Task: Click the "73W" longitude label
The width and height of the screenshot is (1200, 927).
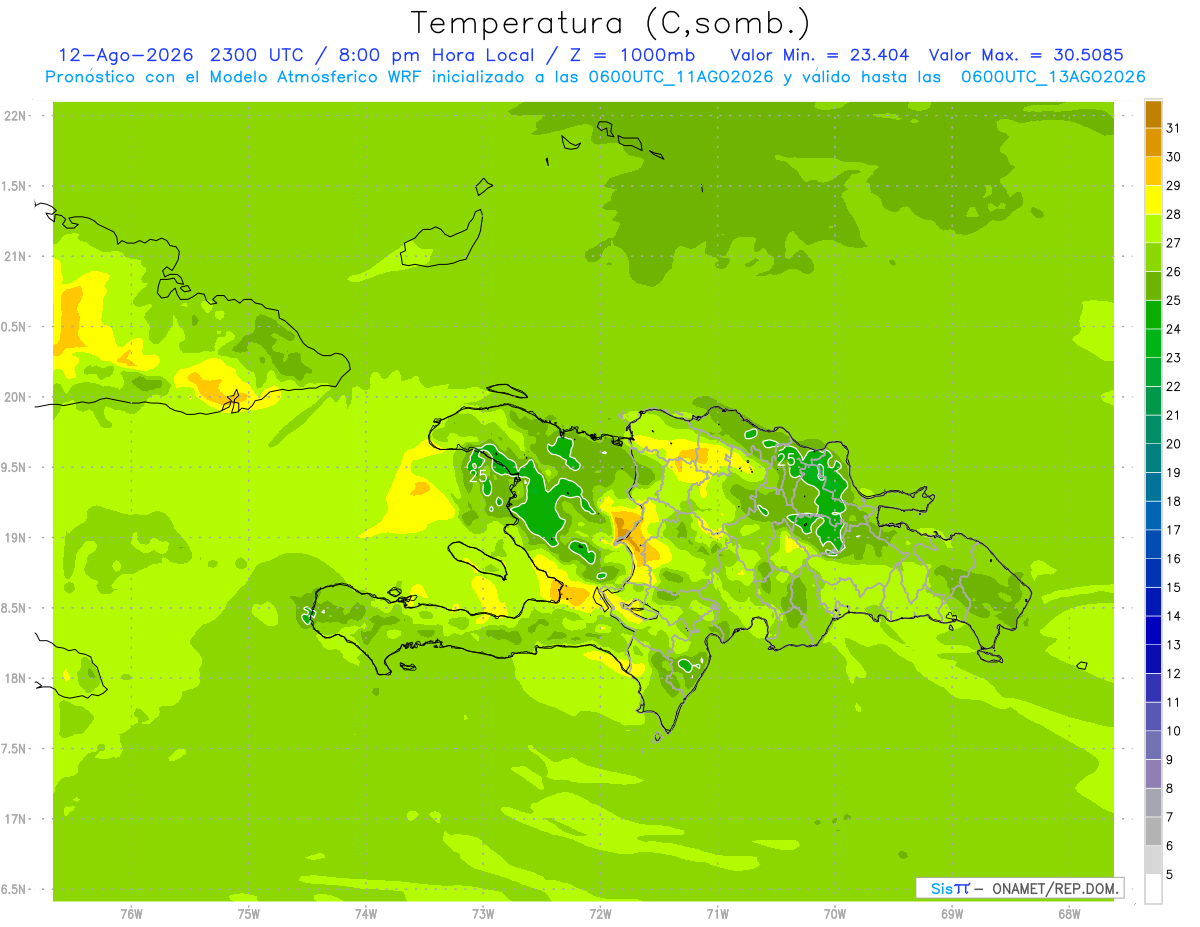Action: click(483, 913)
